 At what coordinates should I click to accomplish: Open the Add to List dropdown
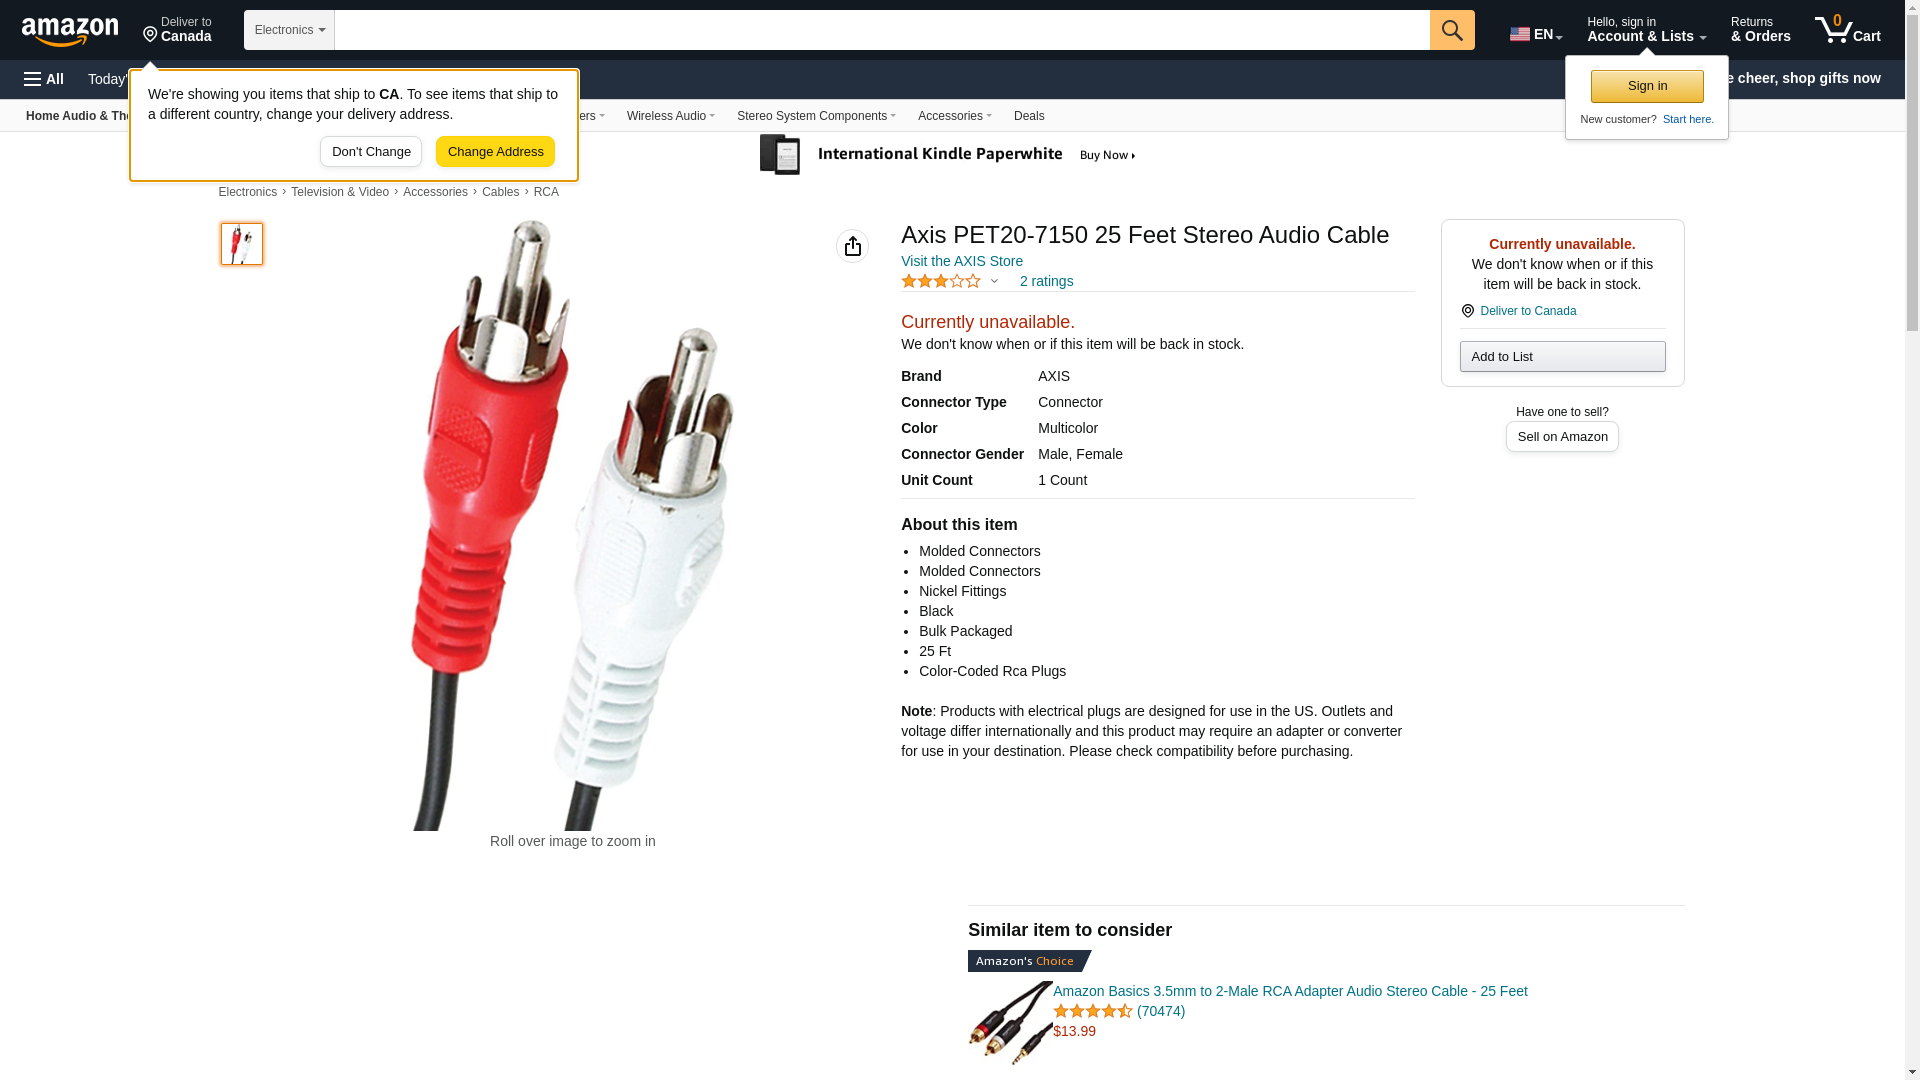[1562, 357]
